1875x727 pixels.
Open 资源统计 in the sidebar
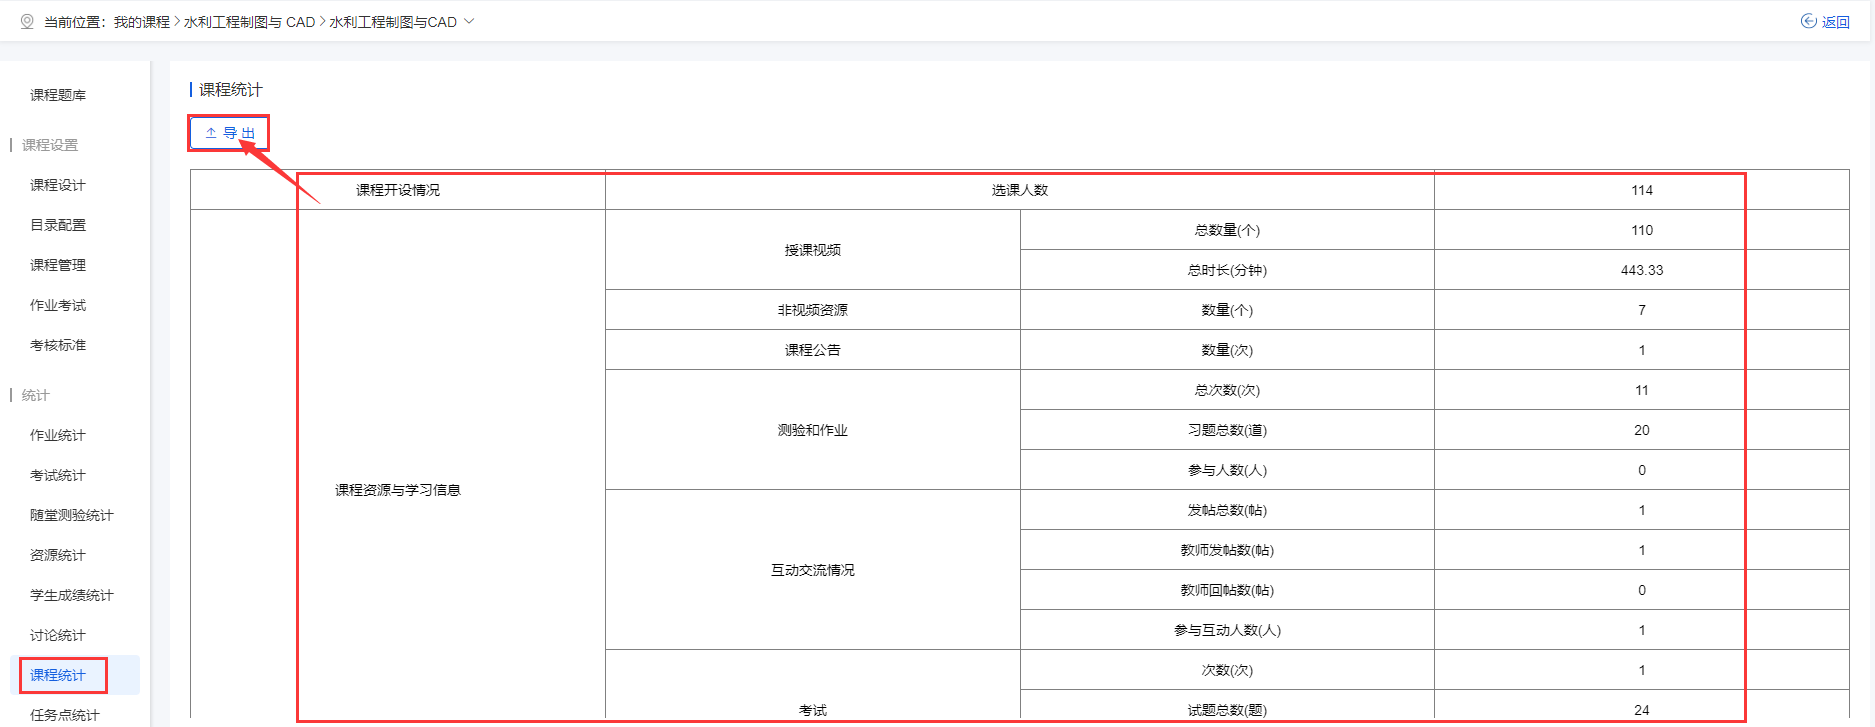point(58,555)
